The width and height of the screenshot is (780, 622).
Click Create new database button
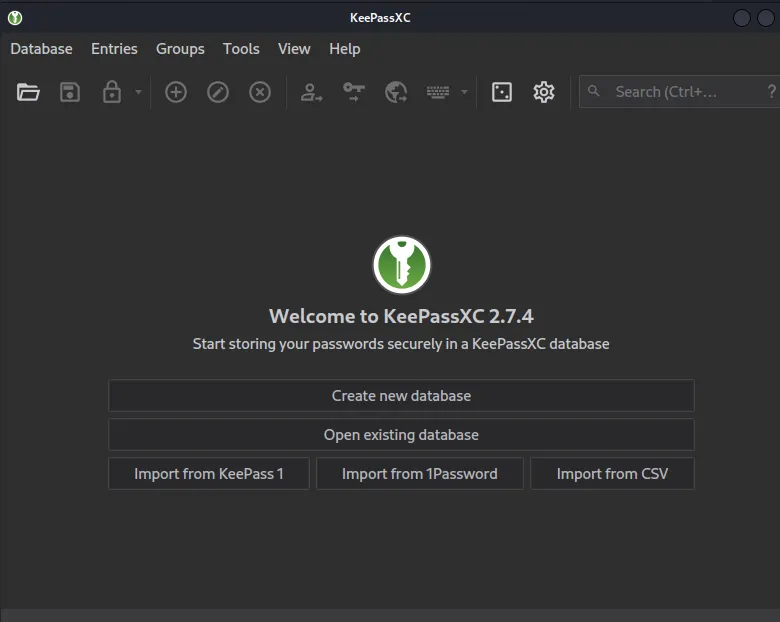point(401,396)
